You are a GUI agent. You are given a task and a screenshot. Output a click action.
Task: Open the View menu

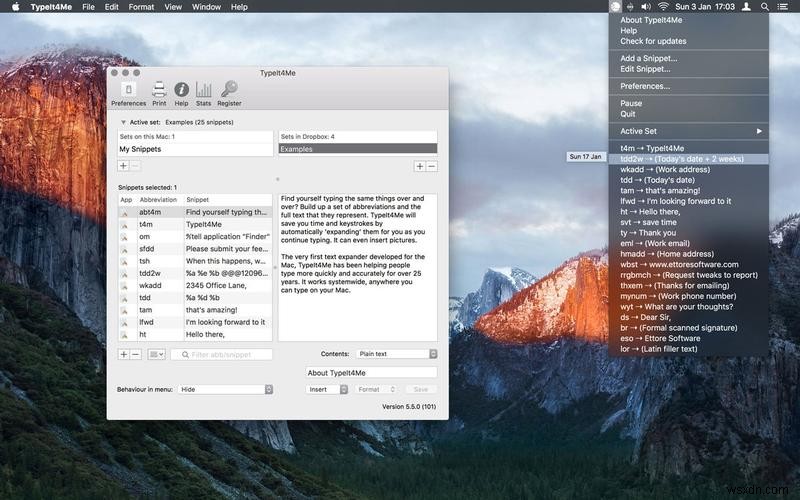click(x=173, y=7)
